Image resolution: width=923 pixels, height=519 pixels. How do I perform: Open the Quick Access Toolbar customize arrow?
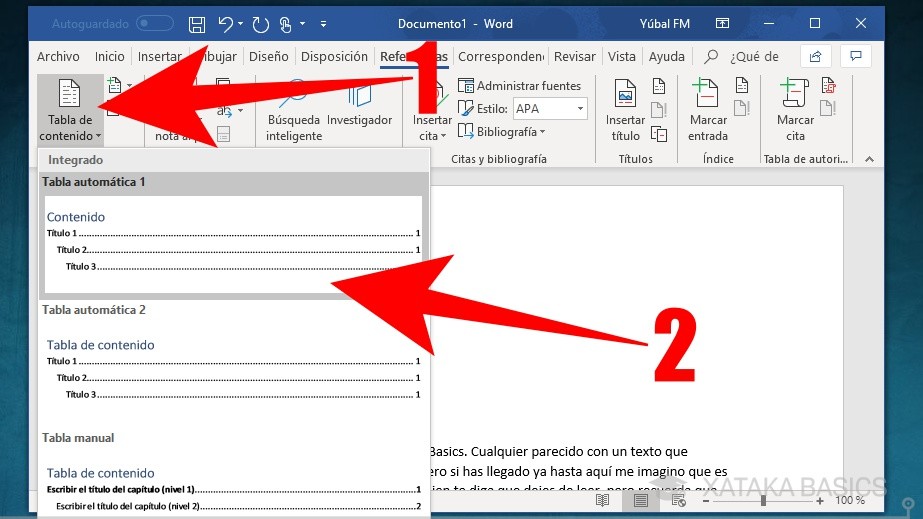coord(323,24)
